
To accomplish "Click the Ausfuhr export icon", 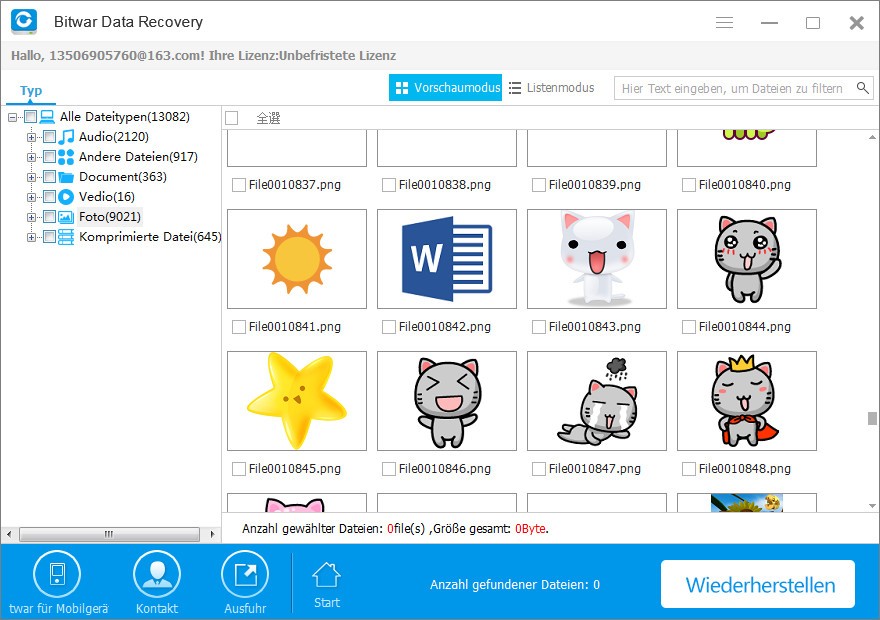I will (245, 575).
